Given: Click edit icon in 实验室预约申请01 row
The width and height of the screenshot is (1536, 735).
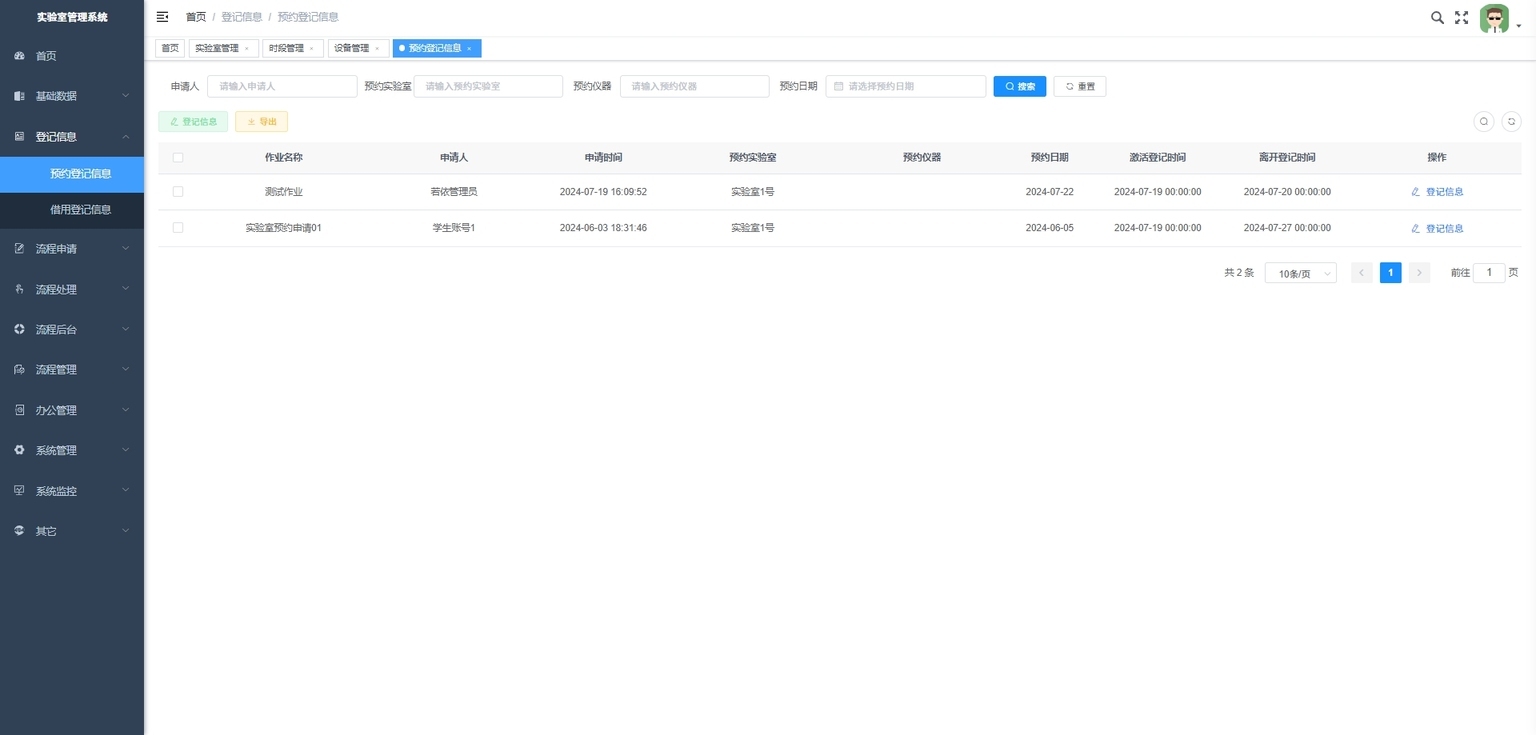Looking at the screenshot, I should 1416,228.
